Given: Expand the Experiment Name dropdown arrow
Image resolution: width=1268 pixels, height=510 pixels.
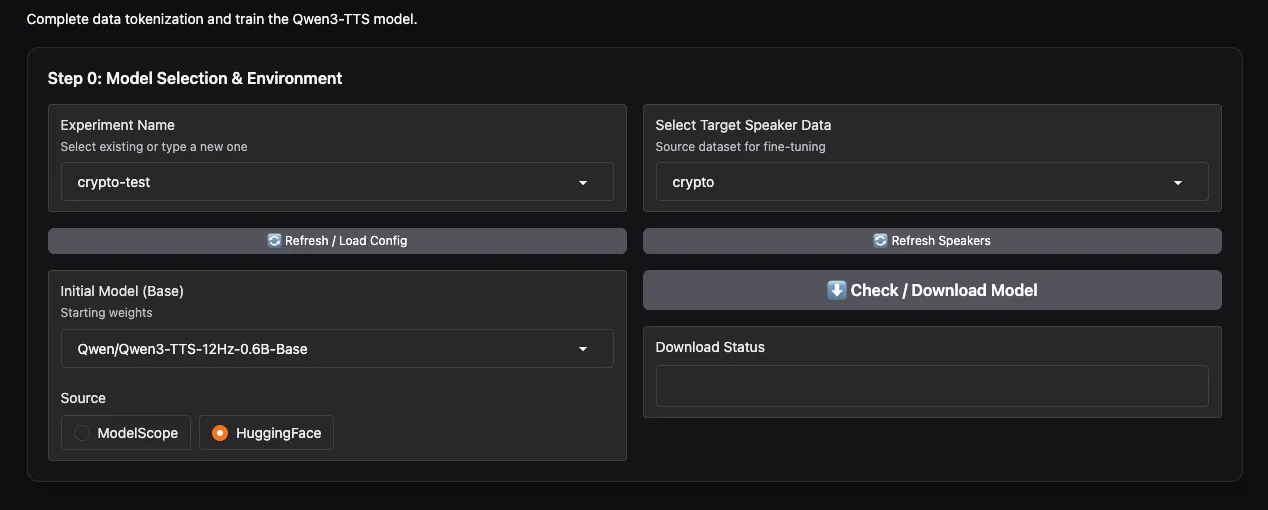Looking at the screenshot, I should 583,183.
